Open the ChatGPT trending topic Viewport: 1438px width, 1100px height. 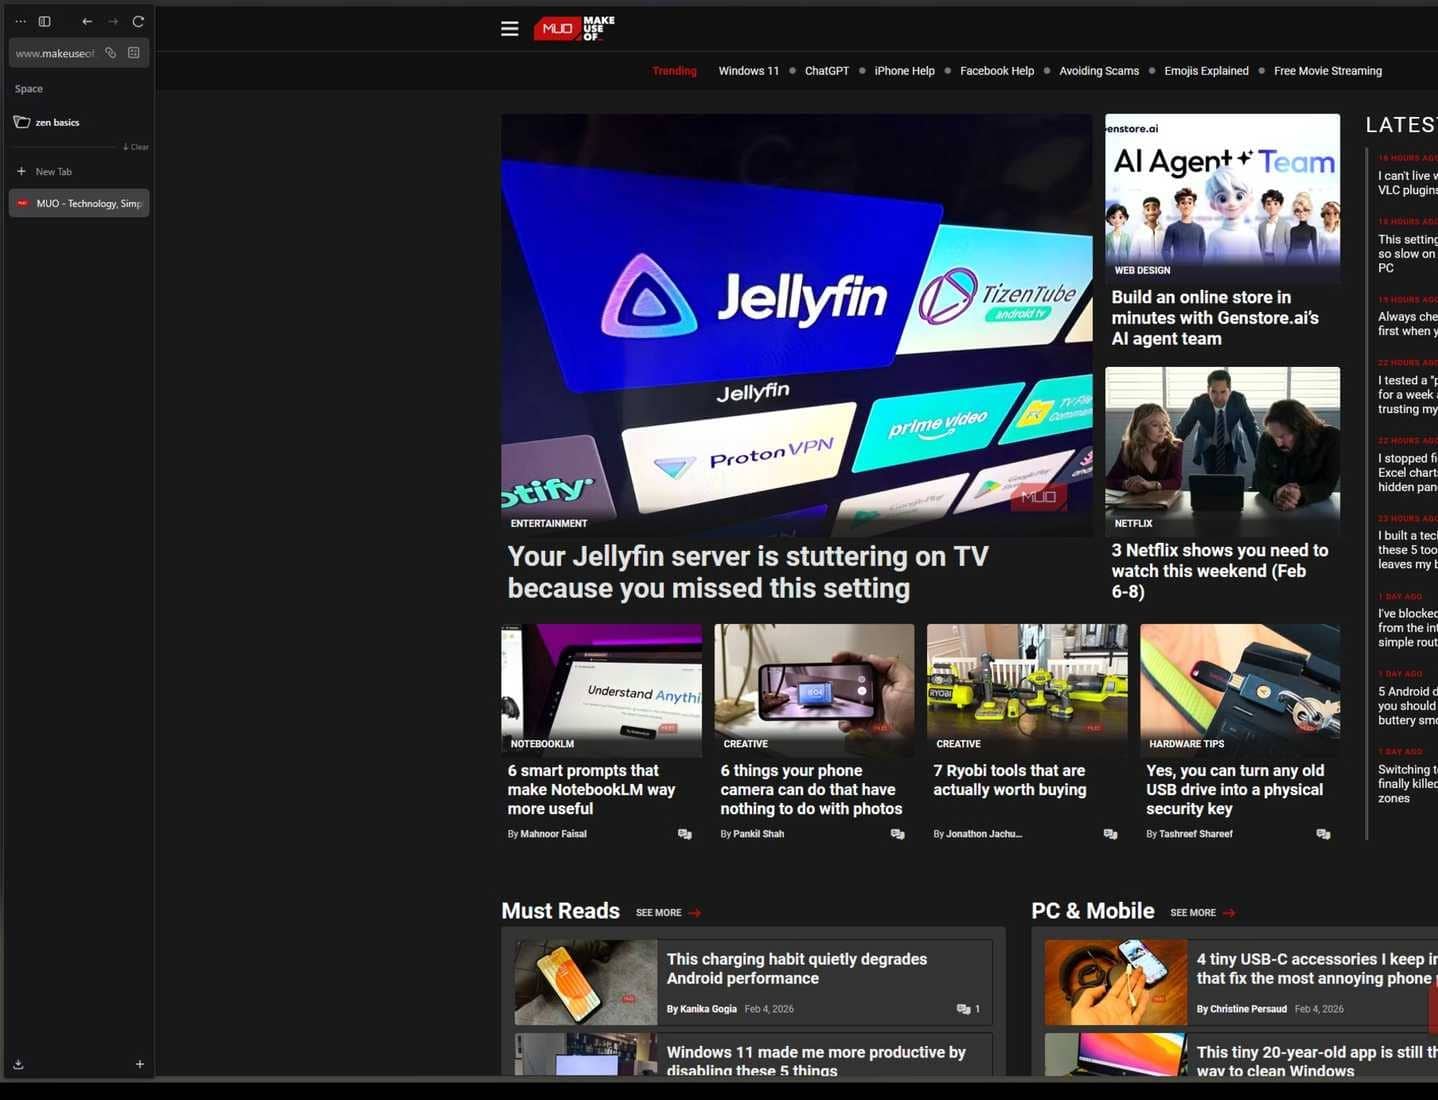(827, 71)
